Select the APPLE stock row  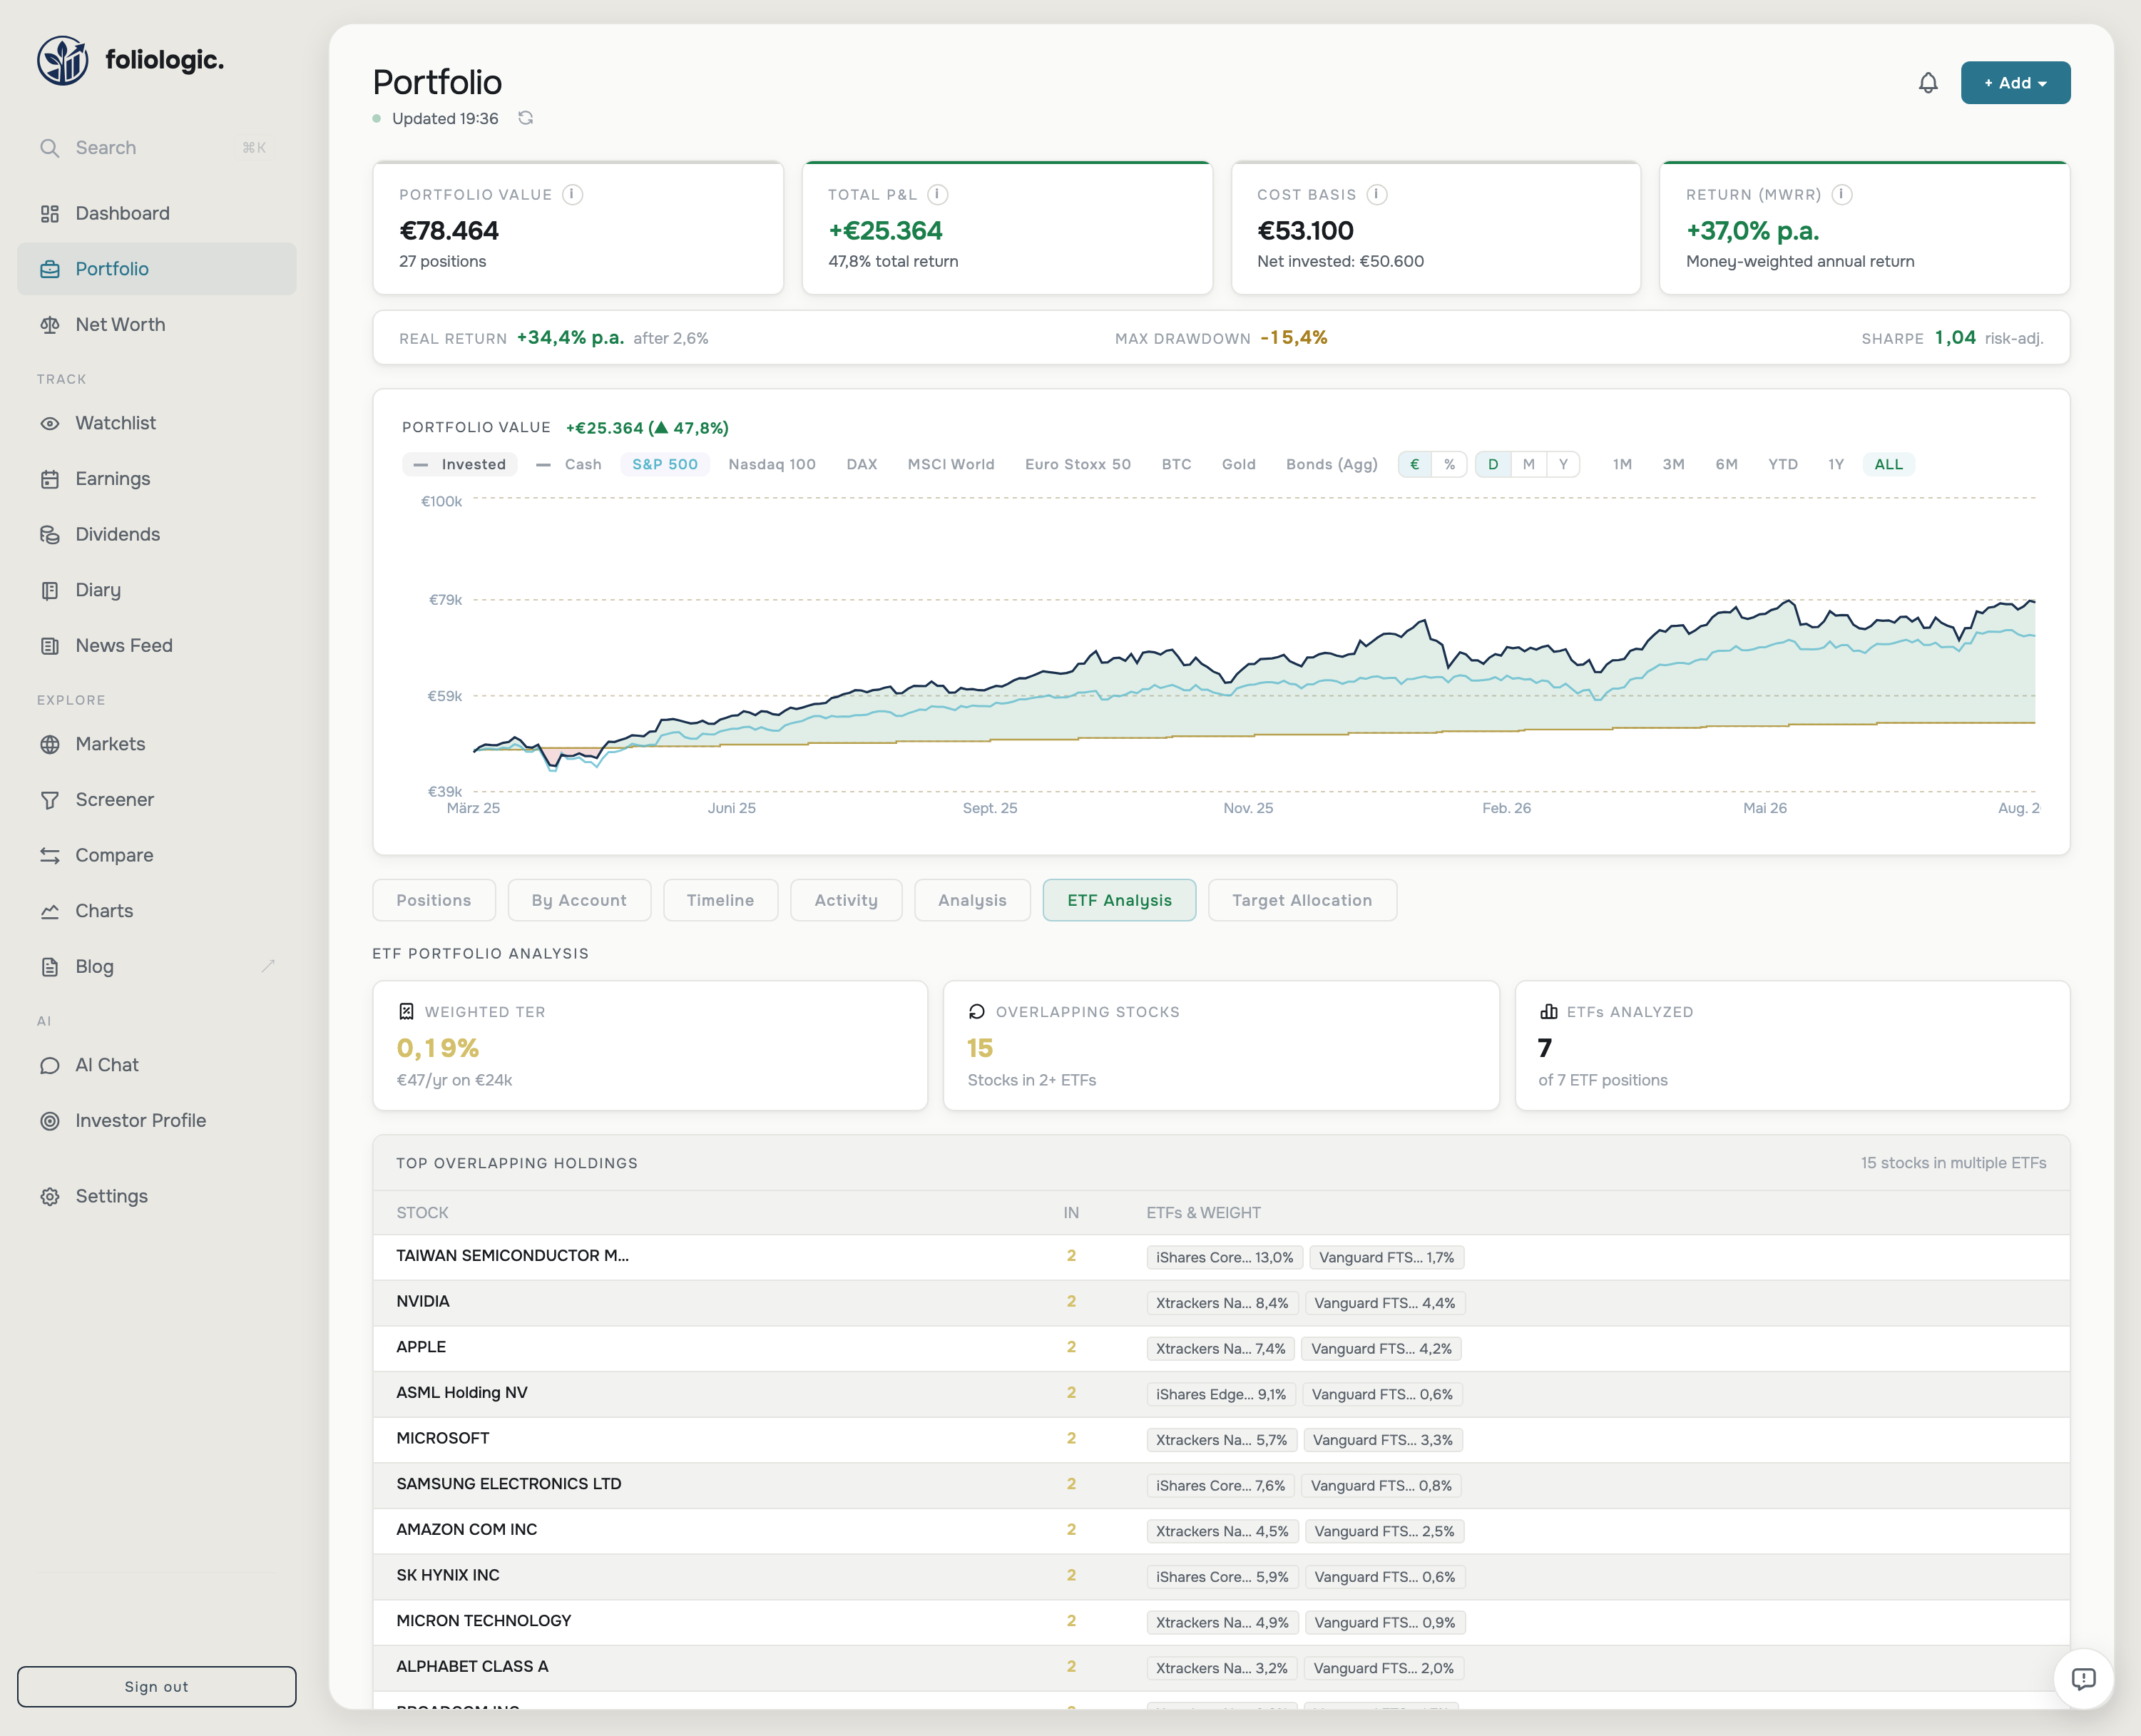tap(1221, 1348)
